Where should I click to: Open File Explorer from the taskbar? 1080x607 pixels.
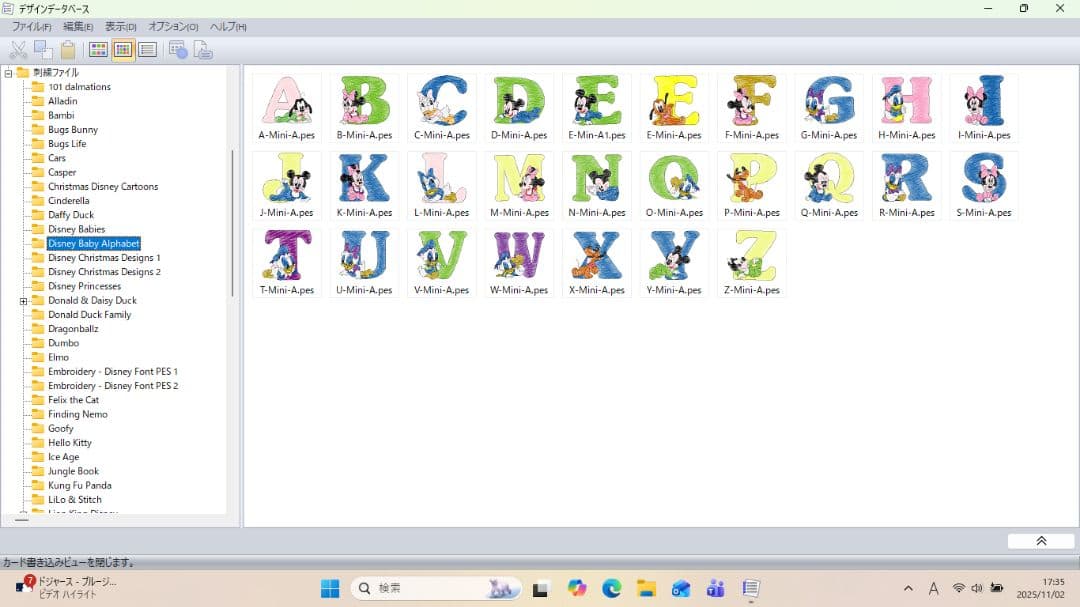(x=646, y=588)
